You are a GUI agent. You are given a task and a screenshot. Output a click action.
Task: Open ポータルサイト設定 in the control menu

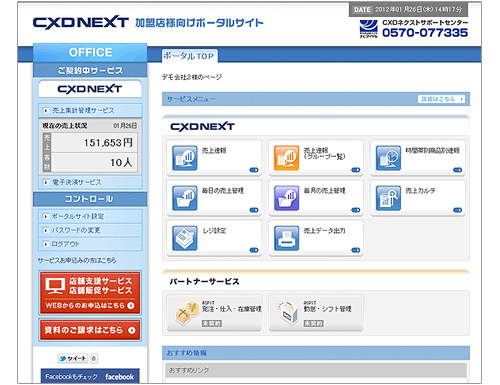[90, 216]
